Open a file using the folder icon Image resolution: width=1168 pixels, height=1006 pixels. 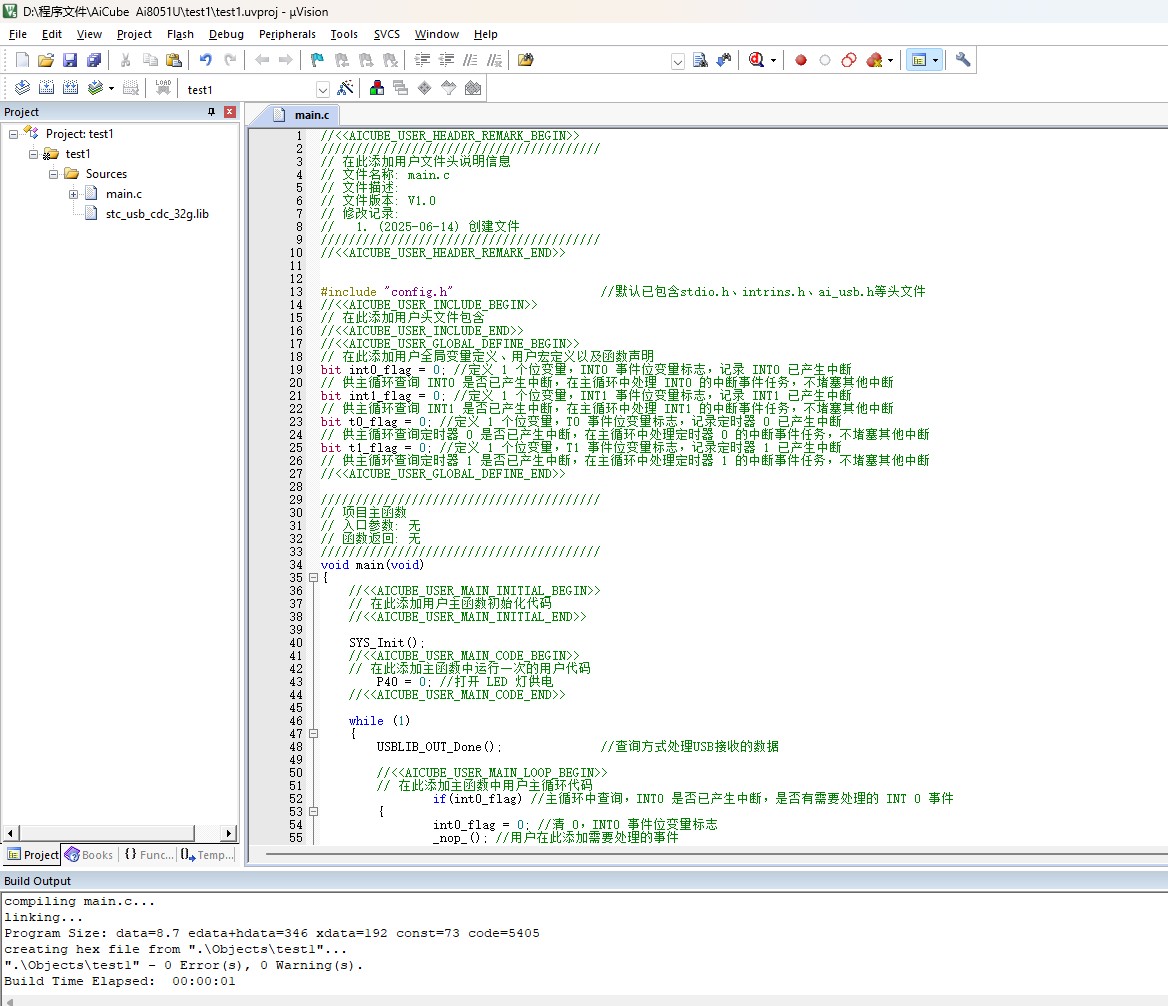click(46, 60)
